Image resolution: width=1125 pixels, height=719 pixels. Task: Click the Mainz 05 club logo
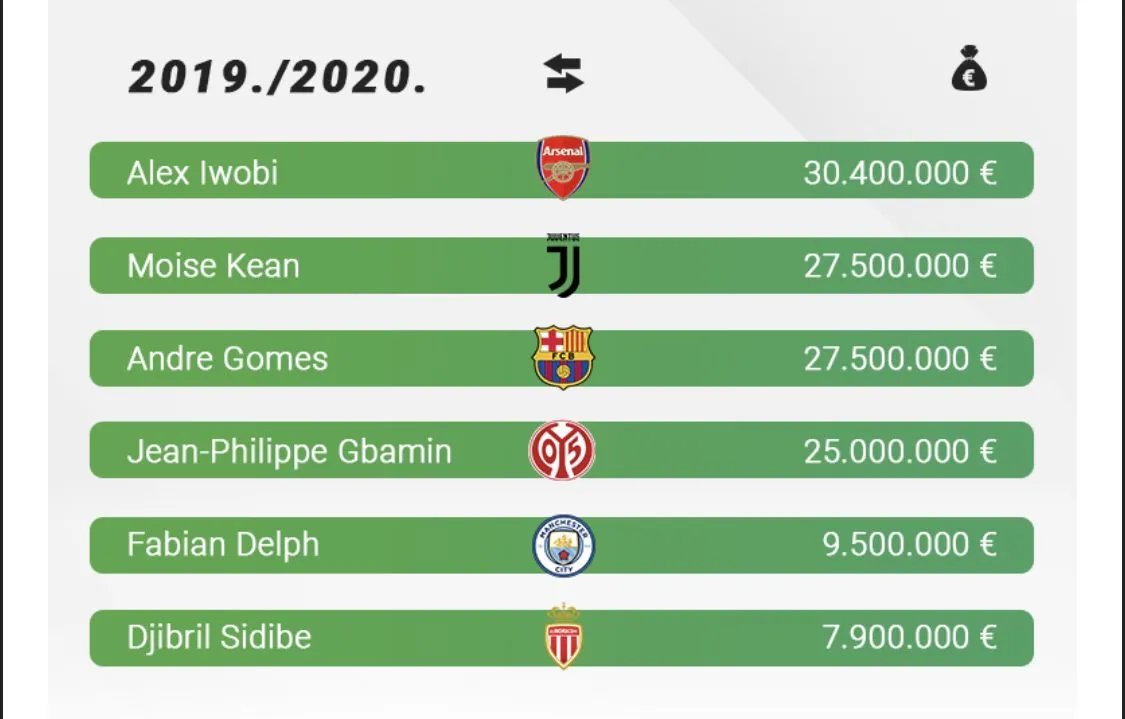(562, 451)
